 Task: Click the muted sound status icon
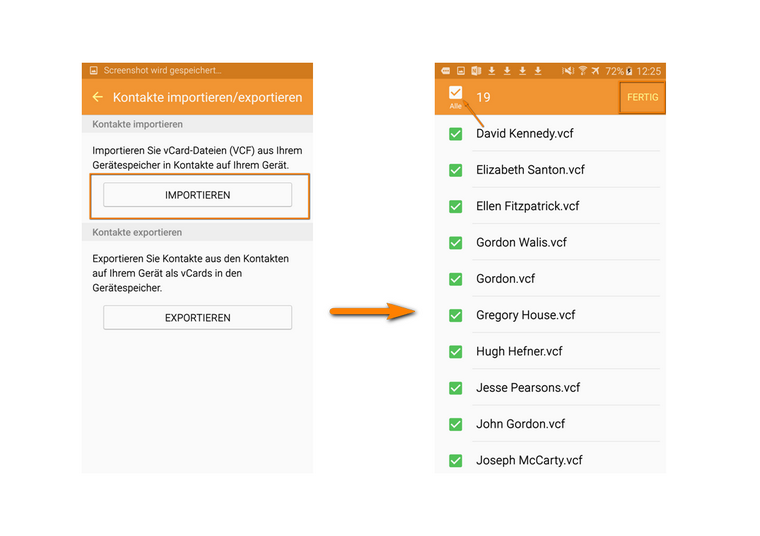[x=567, y=71]
